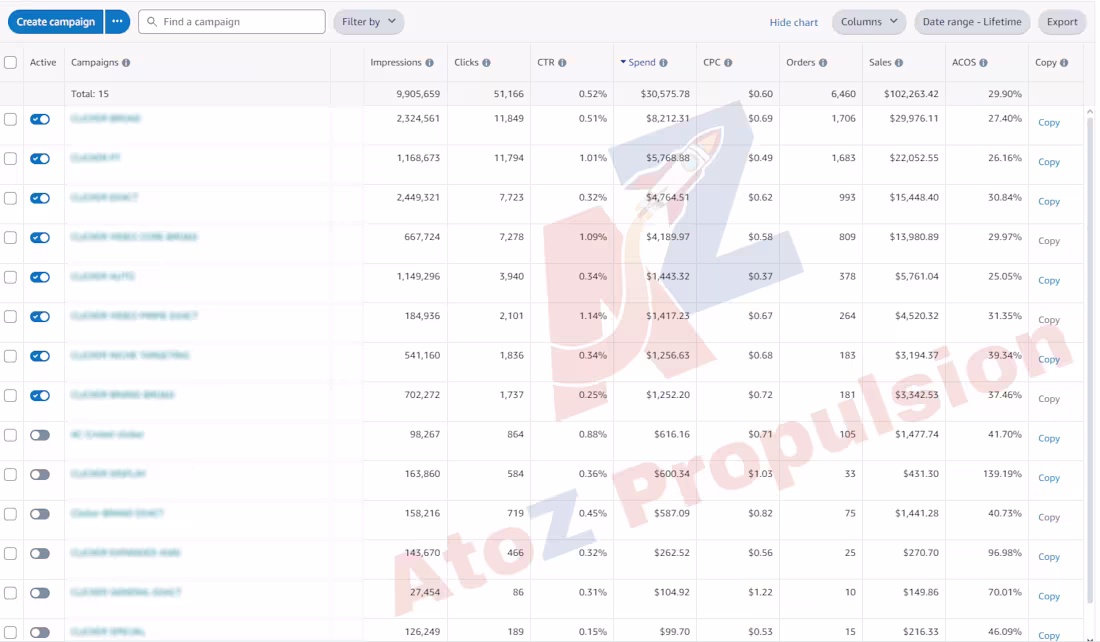Viewport: 1100px width, 642px height.
Task: Copy the campaign with 27.40% ACOS
Action: [1049, 122]
